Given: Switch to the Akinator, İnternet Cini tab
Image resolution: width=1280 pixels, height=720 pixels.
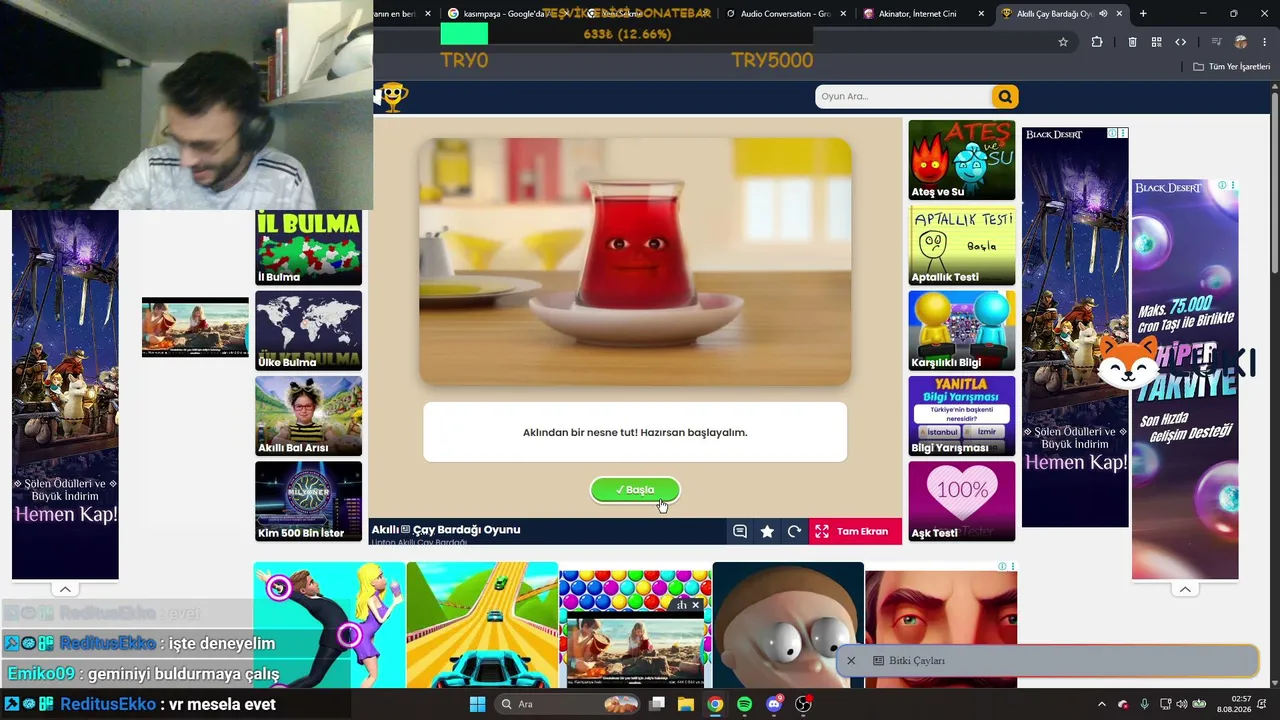Looking at the screenshot, I should pyautogui.click(x=923, y=14).
